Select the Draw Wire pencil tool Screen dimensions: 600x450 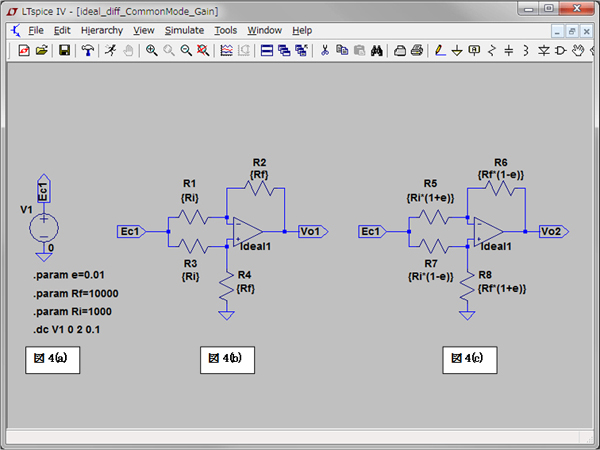[440, 50]
